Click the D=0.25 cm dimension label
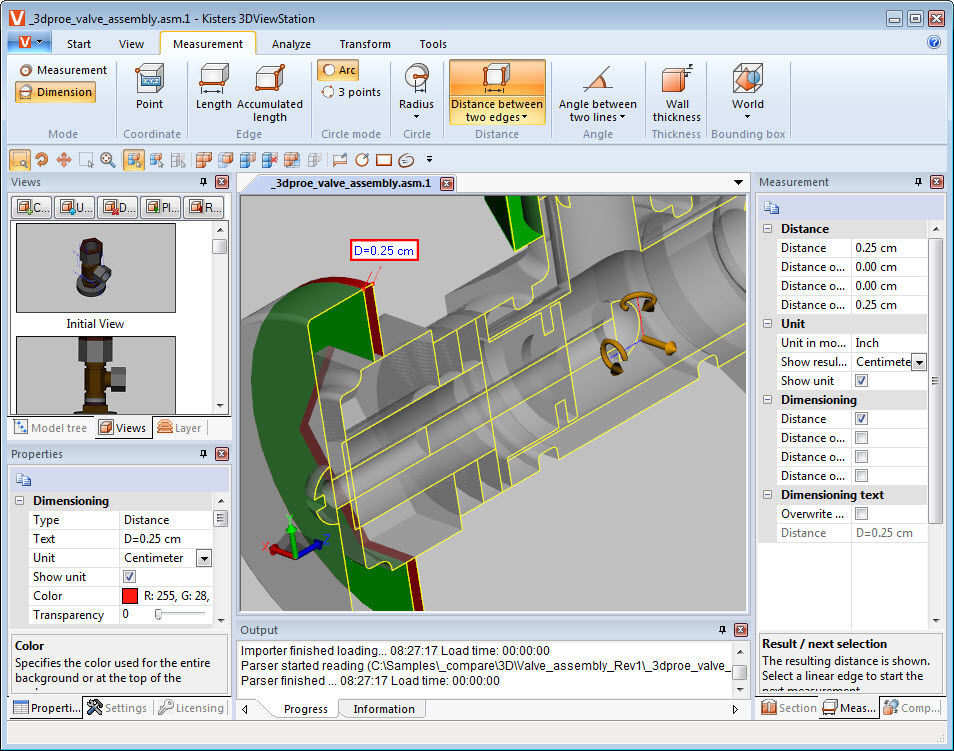Image resolution: width=954 pixels, height=751 pixels. click(384, 250)
